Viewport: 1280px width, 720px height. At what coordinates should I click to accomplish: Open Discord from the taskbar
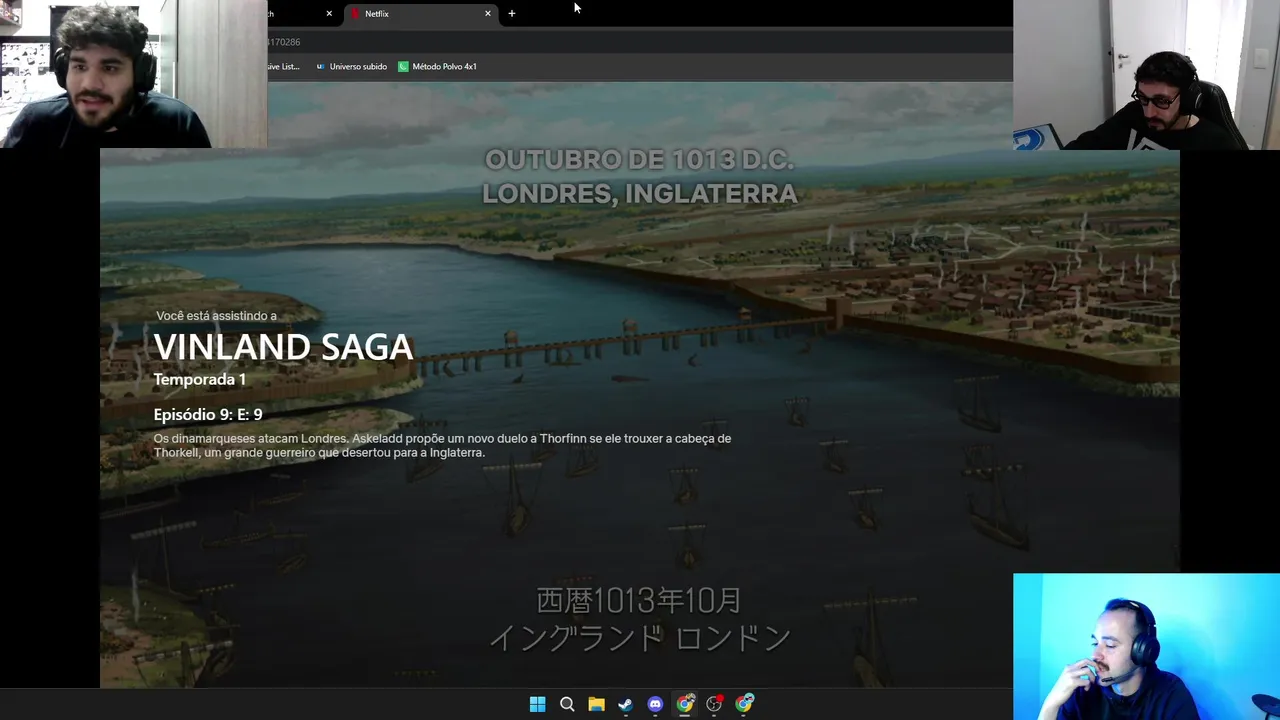point(655,704)
